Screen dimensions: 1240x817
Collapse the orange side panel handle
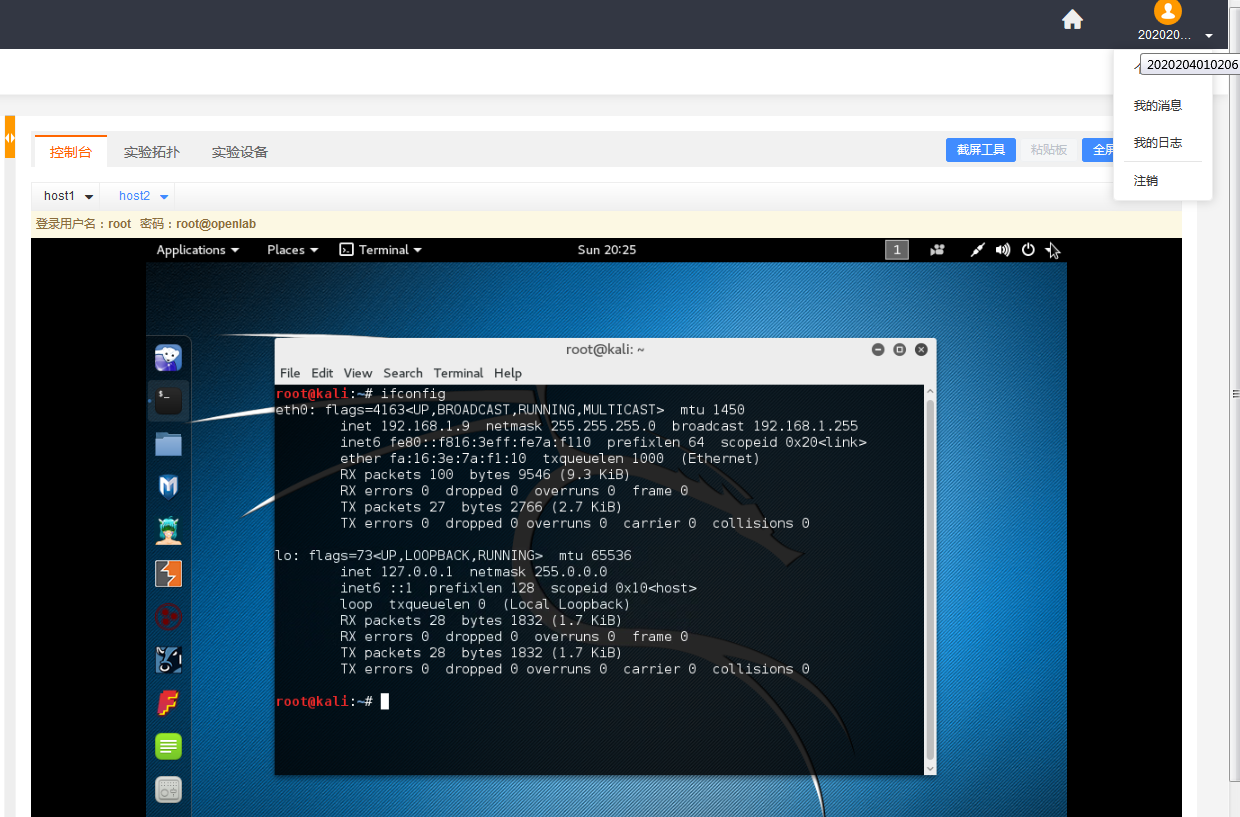click(x=9, y=137)
